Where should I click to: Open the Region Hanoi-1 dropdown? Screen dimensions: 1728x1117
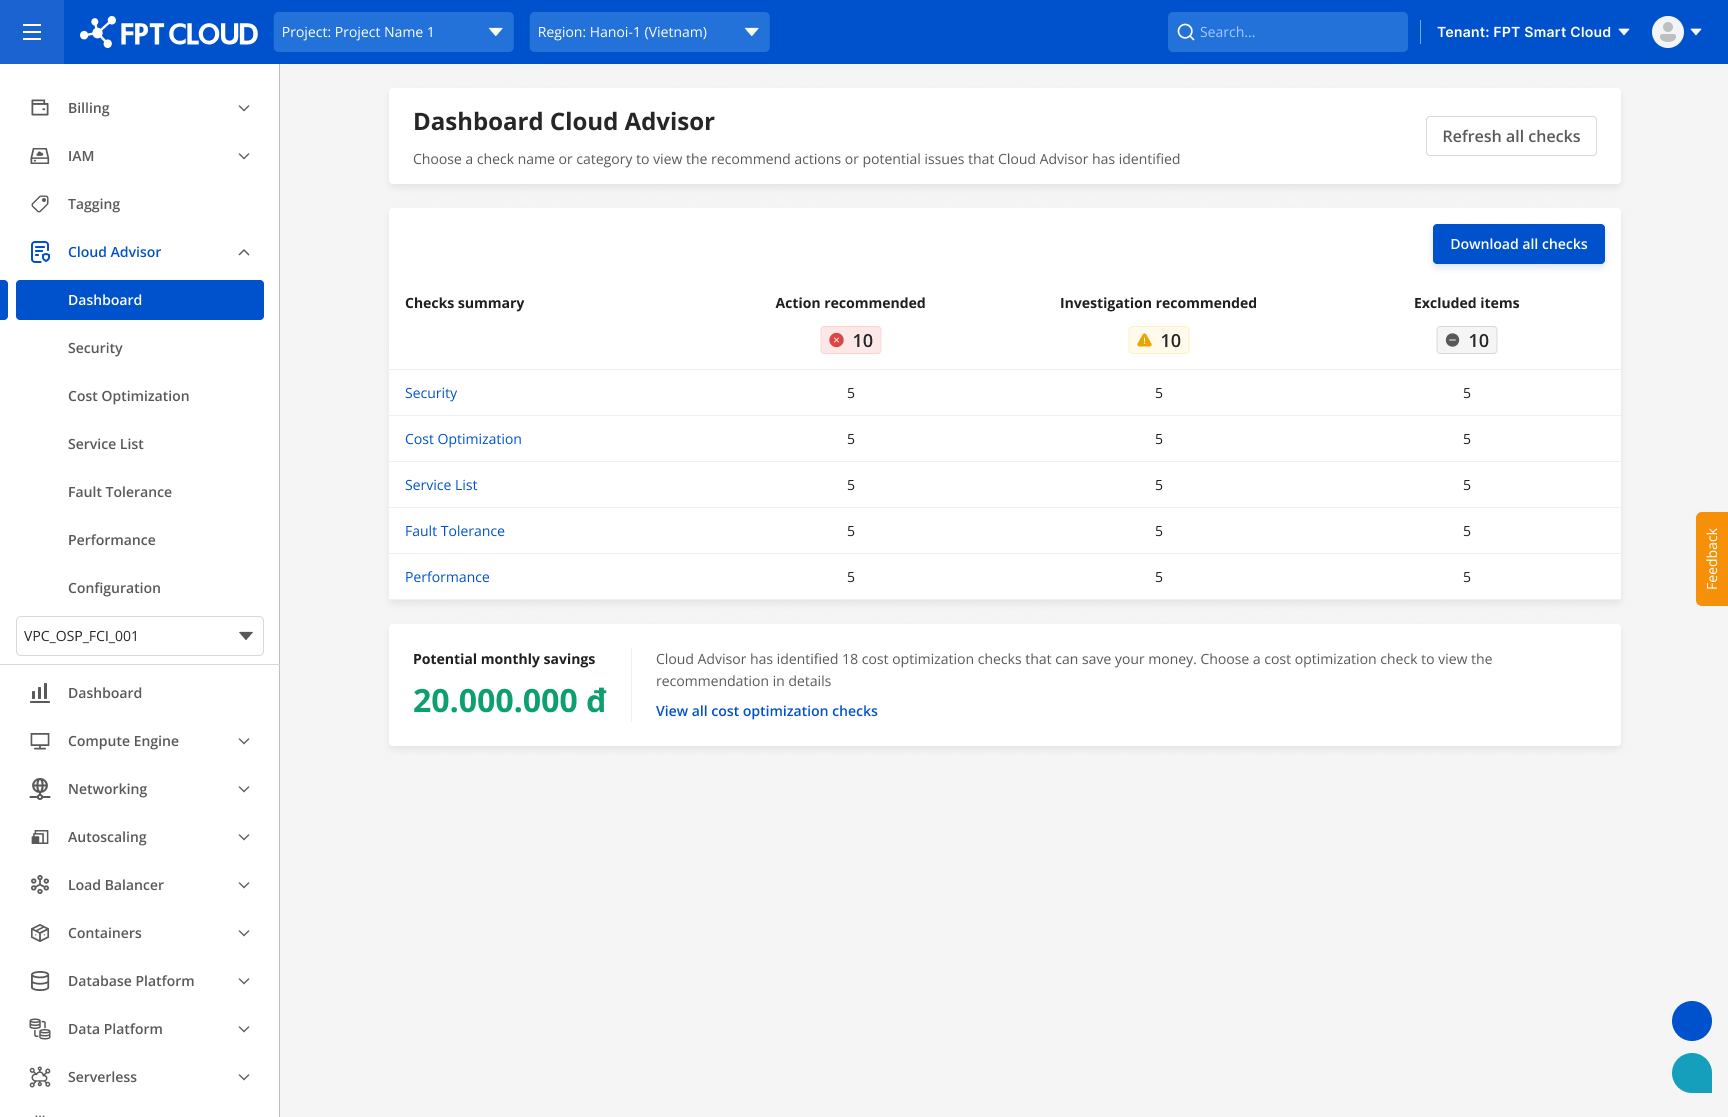[x=649, y=32]
